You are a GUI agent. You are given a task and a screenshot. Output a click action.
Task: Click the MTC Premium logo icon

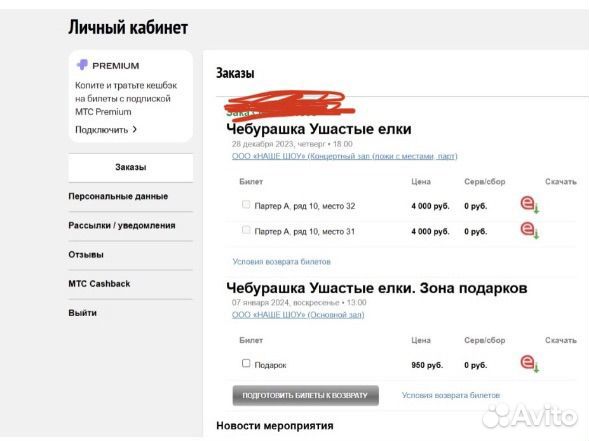pyautogui.click(x=82, y=65)
